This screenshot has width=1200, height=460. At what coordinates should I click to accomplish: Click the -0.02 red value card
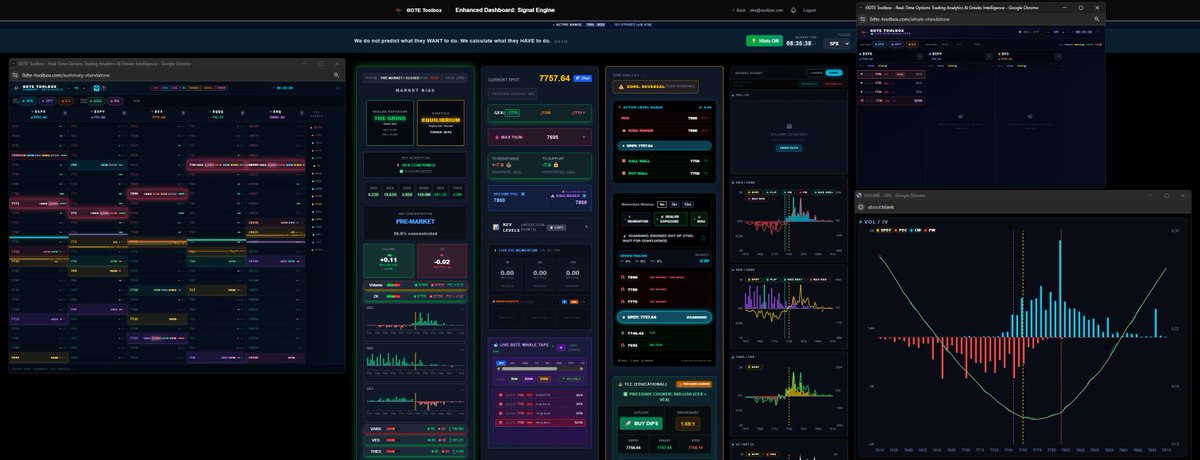point(441,260)
